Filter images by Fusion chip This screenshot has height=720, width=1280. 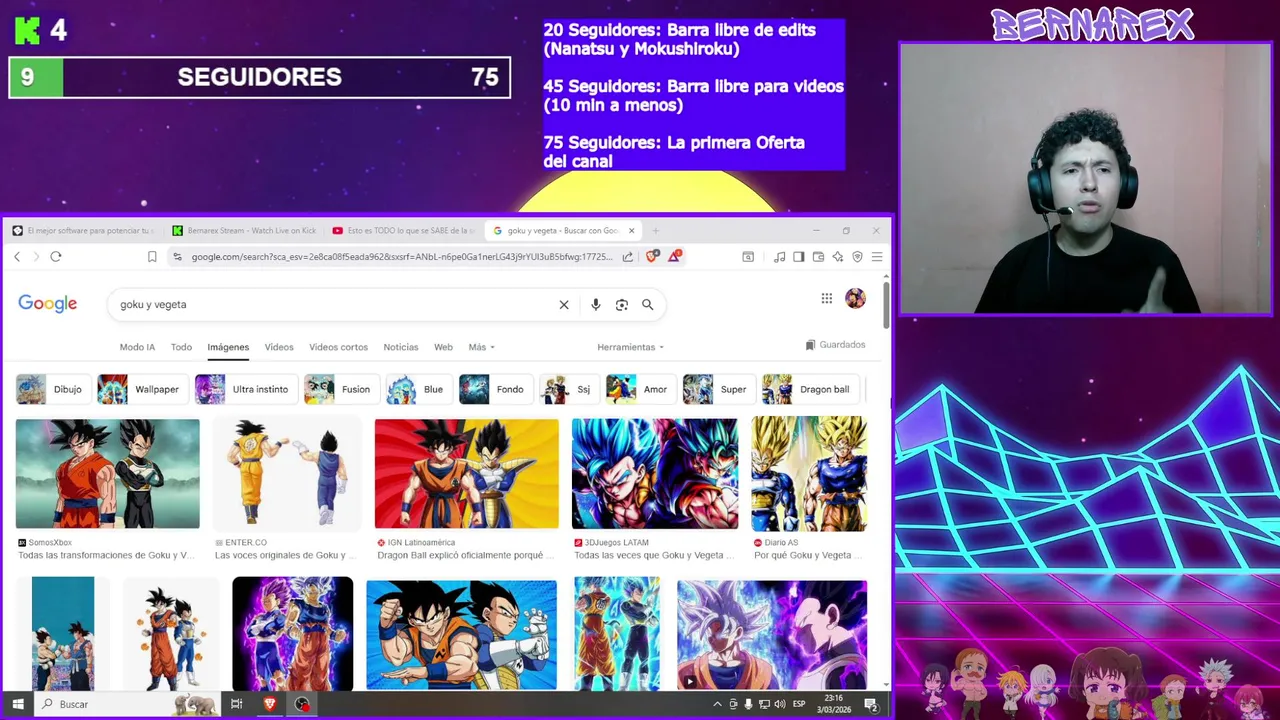point(342,389)
